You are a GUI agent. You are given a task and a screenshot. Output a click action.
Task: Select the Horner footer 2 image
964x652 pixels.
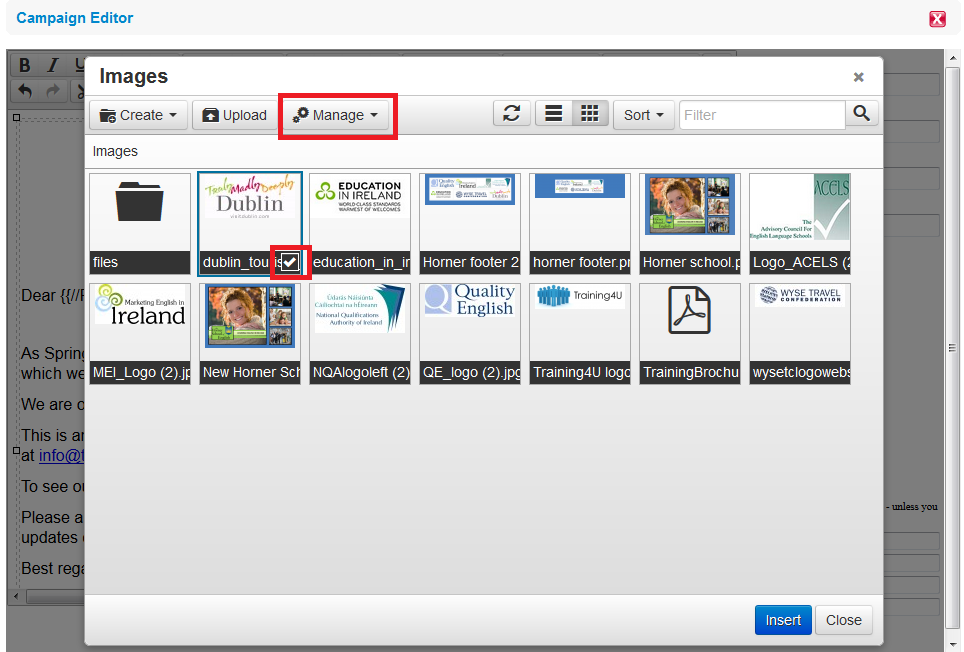click(470, 224)
